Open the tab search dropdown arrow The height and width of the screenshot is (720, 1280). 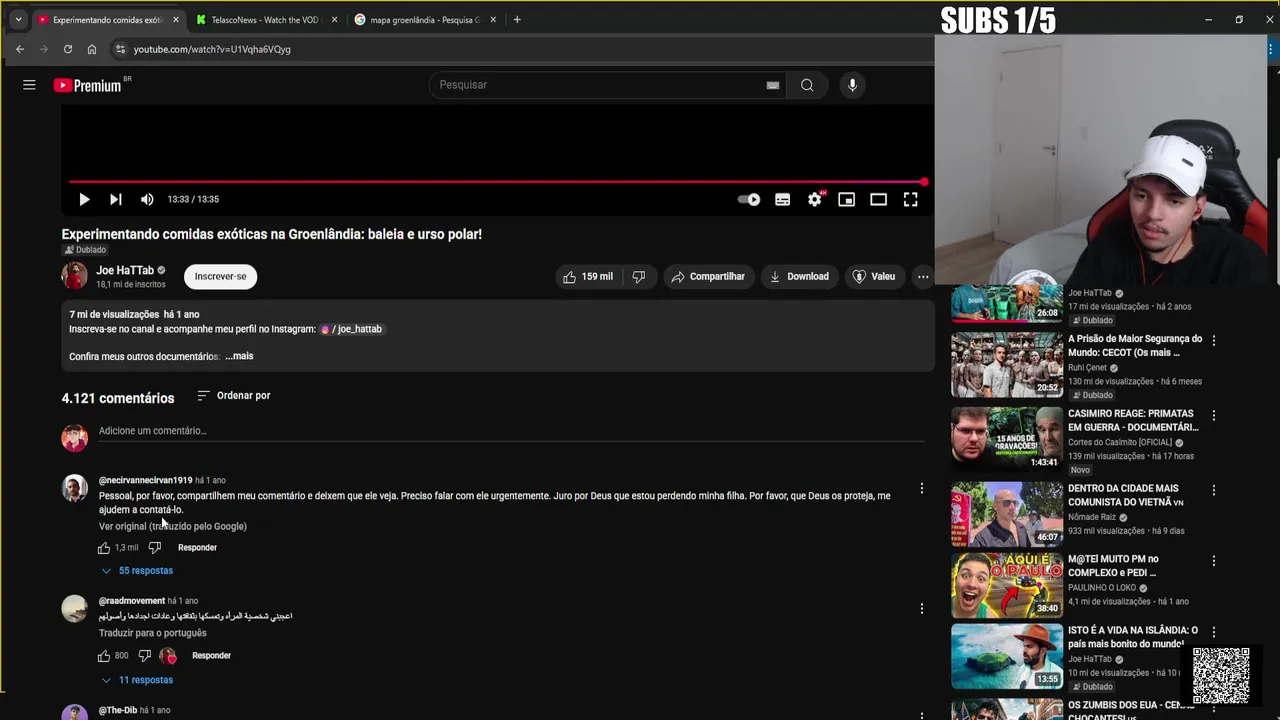[18, 20]
